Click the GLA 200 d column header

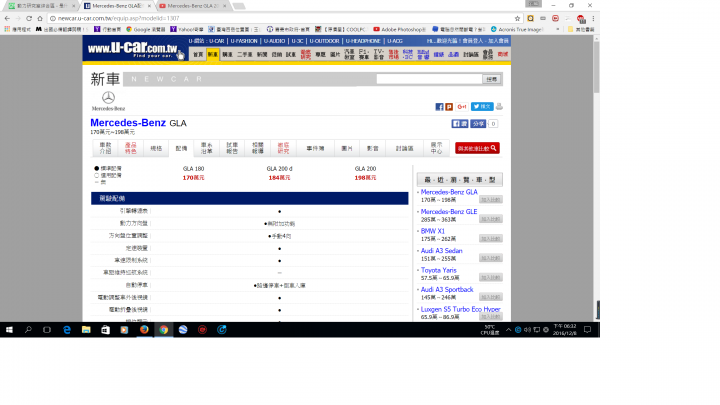279,169
